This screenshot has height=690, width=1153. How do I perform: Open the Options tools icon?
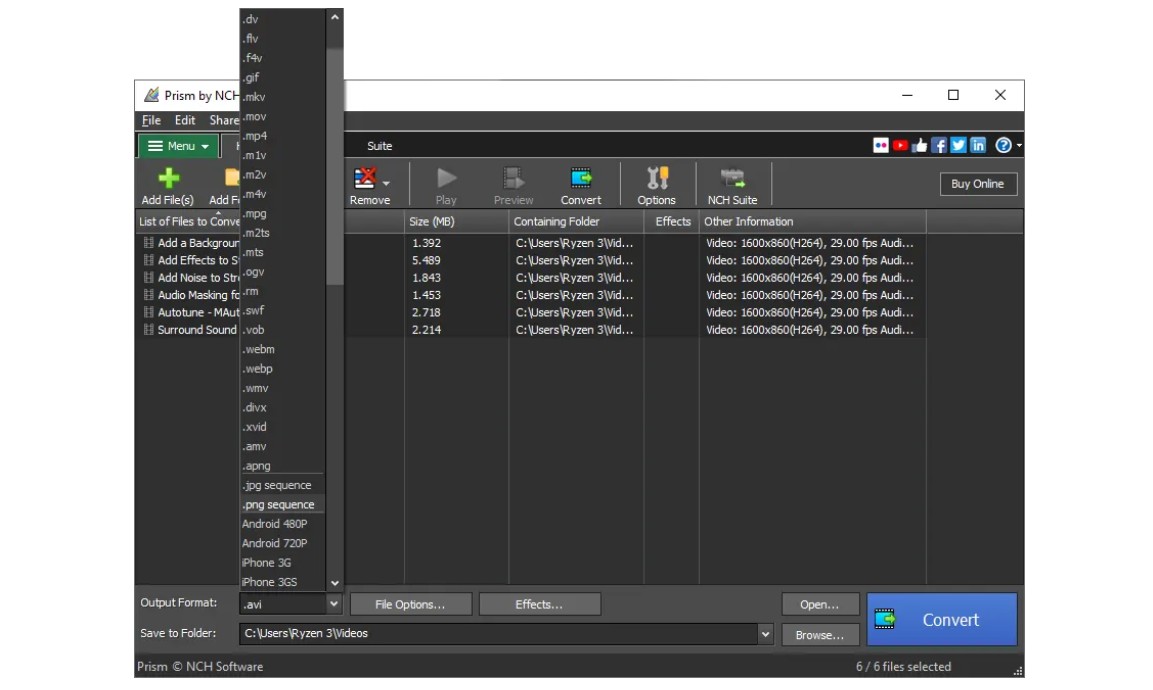coord(657,178)
